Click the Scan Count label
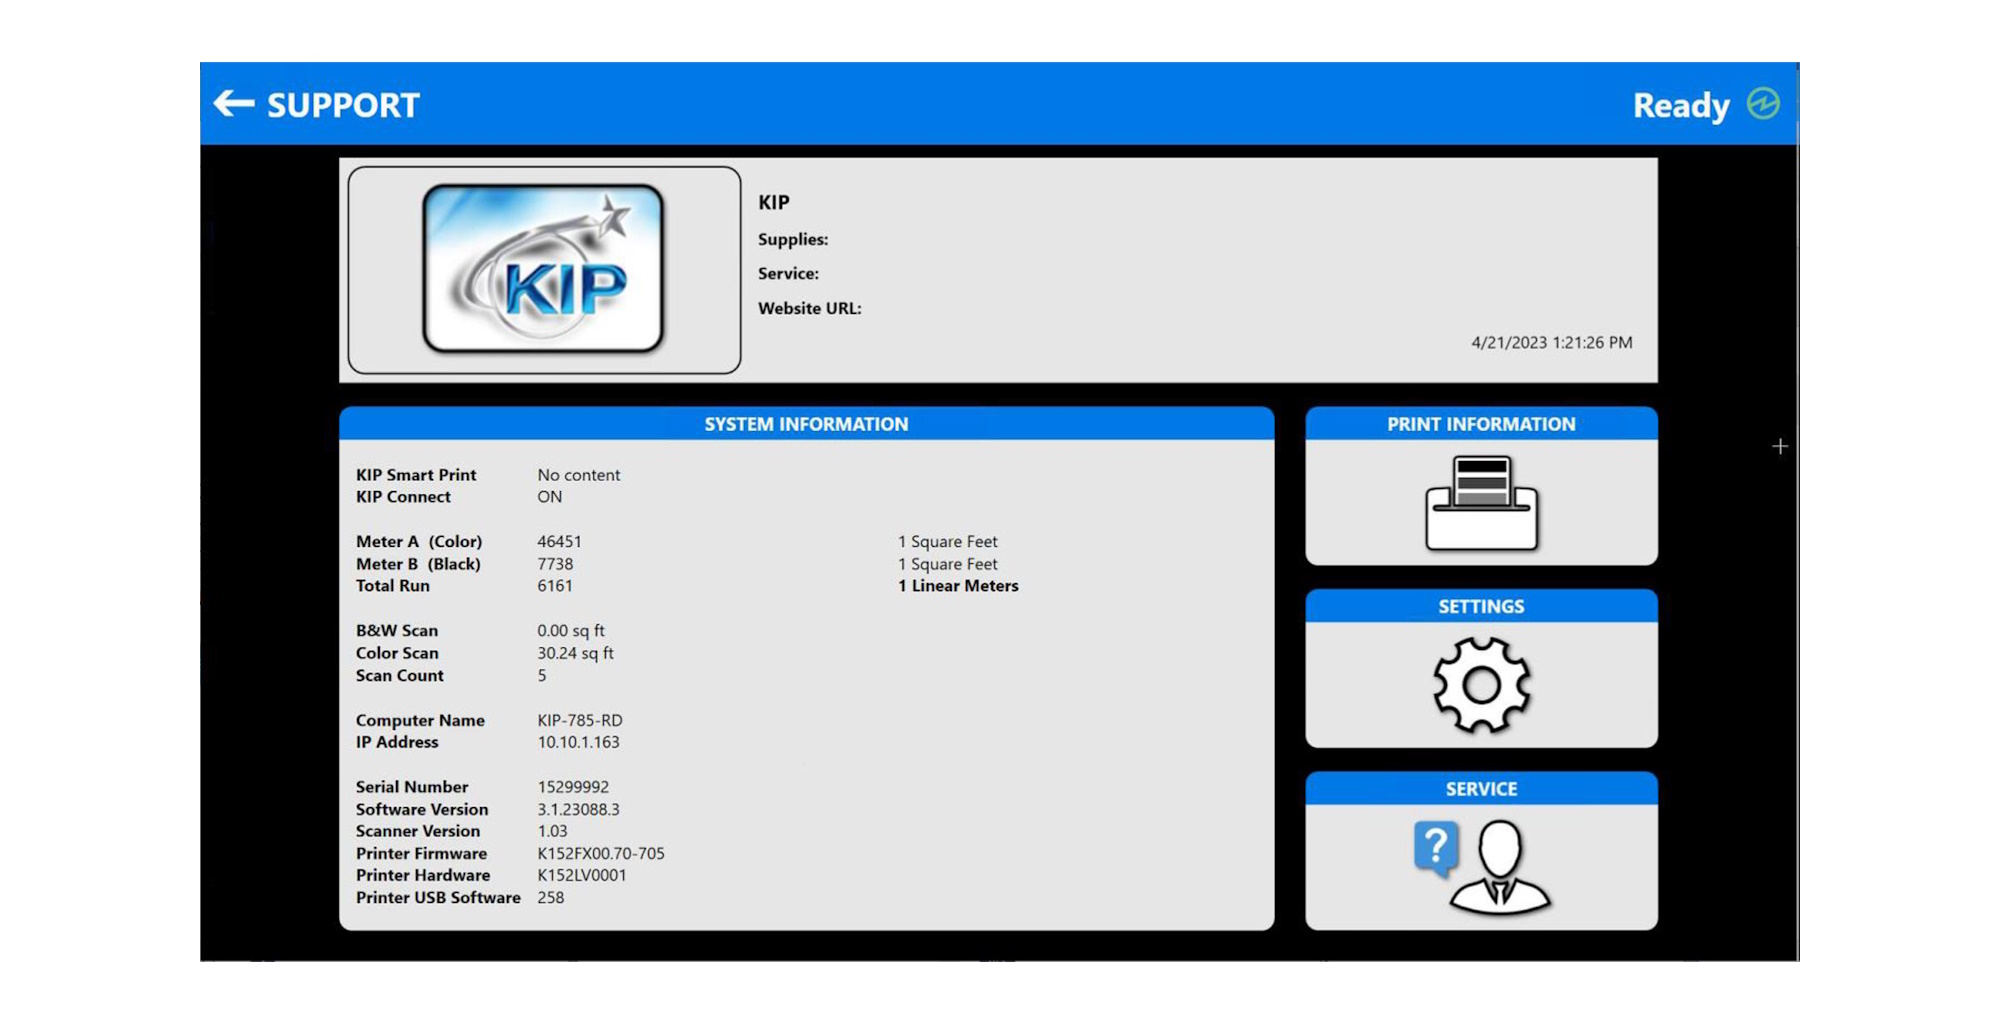Viewport: 2000px width, 1025px height. (x=399, y=676)
